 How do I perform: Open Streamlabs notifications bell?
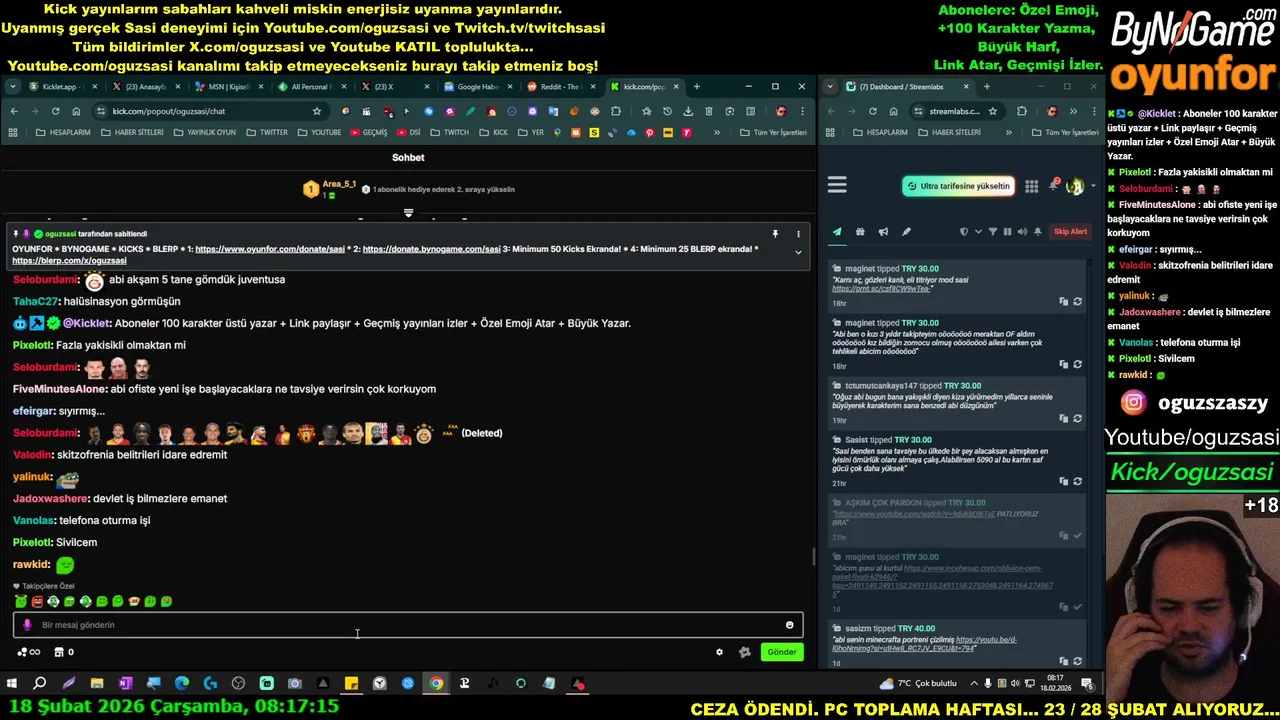point(1053,186)
